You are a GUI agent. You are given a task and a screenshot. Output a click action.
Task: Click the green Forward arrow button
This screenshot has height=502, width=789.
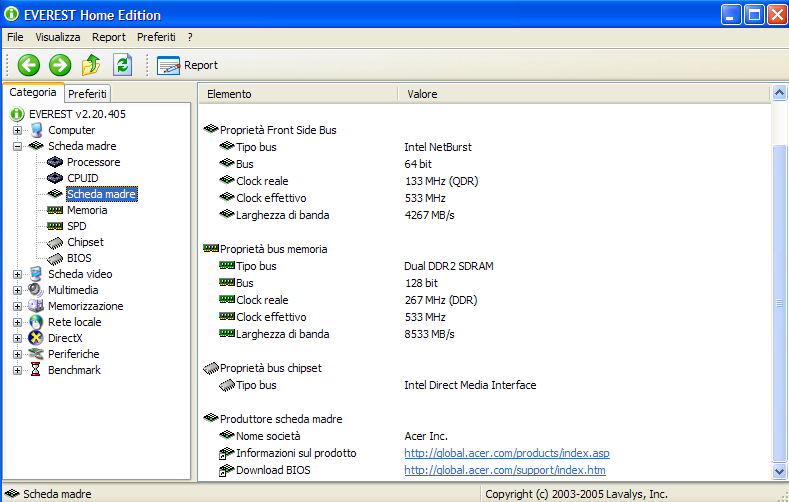[60, 65]
